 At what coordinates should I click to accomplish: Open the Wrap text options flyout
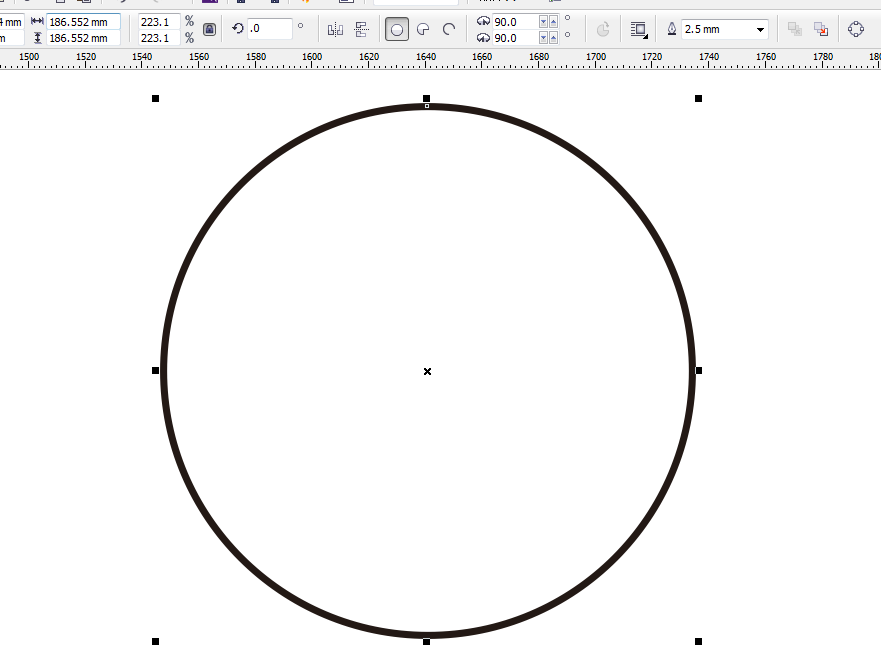639,29
